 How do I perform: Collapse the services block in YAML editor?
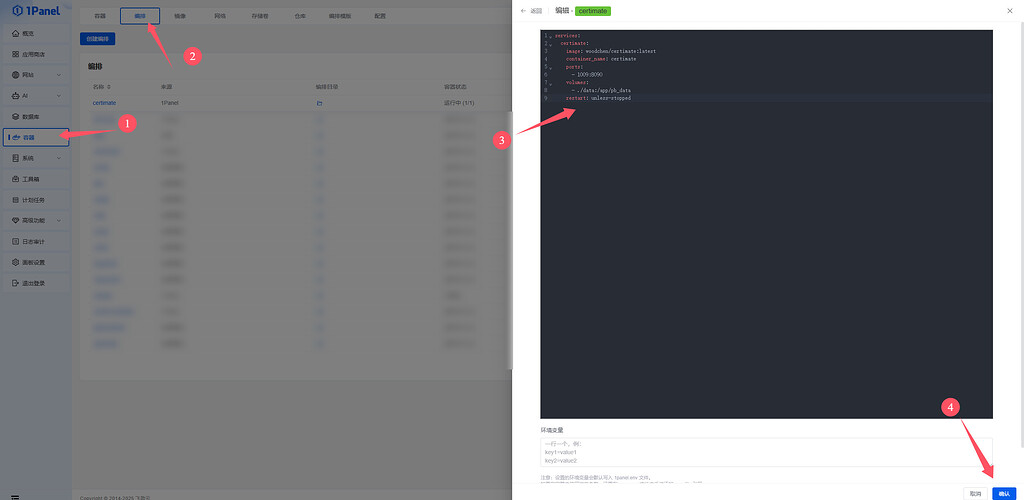pos(550,36)
